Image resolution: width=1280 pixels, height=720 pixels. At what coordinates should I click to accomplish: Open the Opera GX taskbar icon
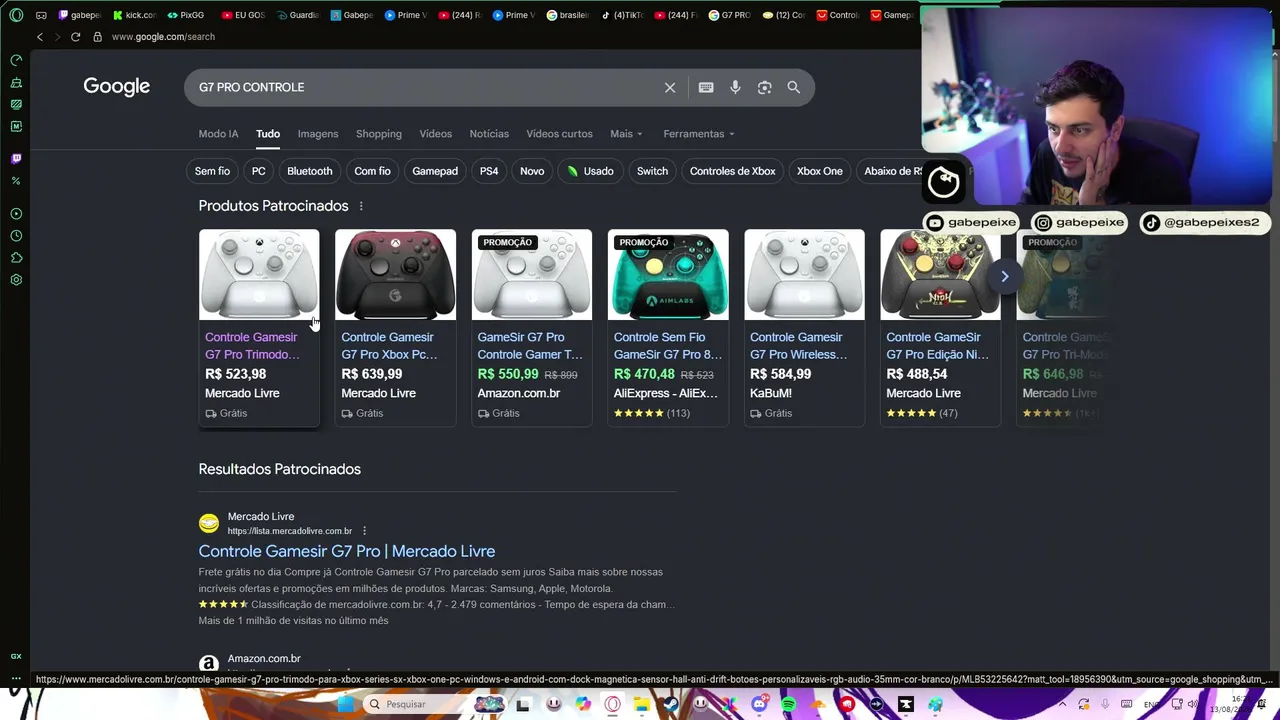tap(612, 704)
